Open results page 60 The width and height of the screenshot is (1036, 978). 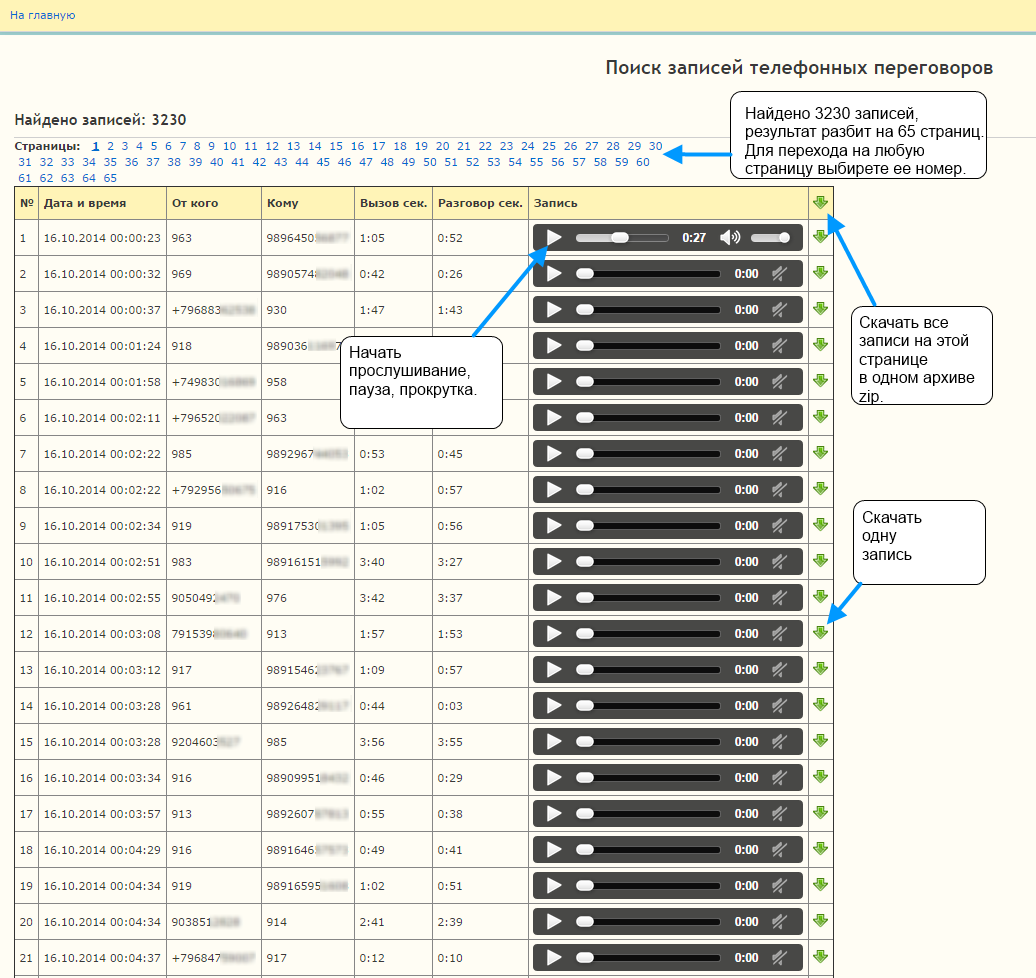coord(643,162)
